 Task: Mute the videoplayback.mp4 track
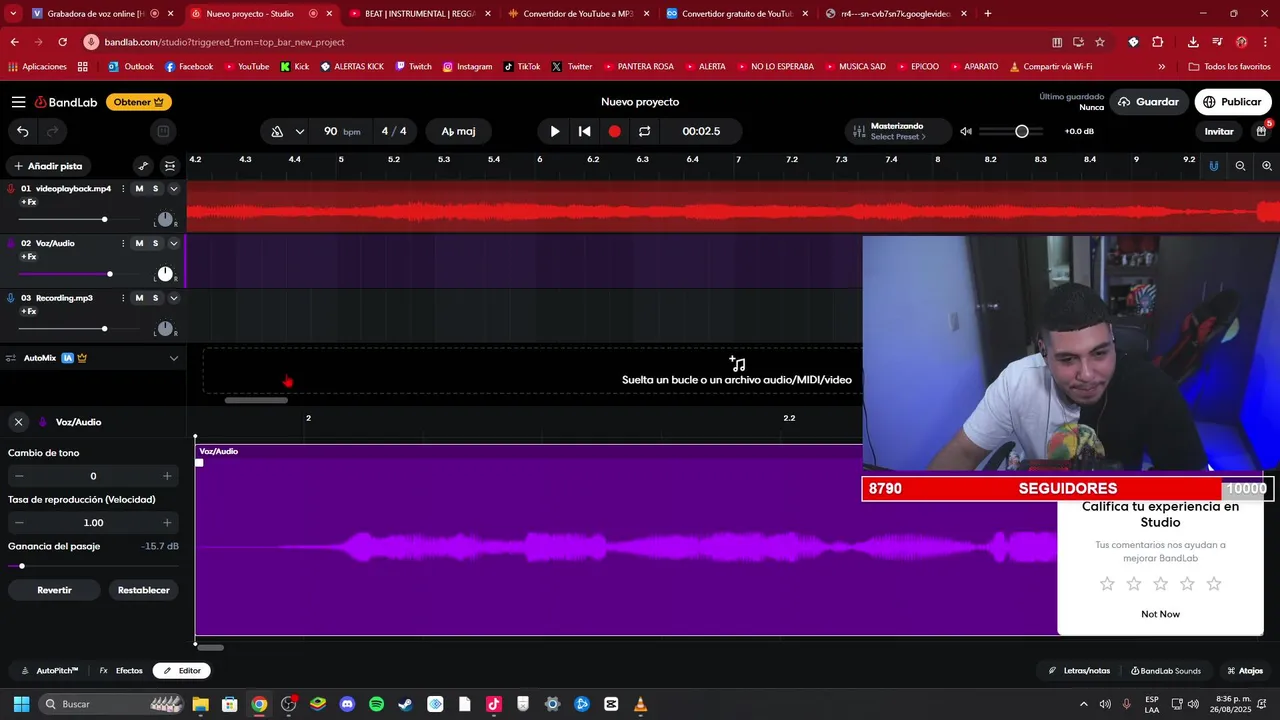click(x=139, y=189)
